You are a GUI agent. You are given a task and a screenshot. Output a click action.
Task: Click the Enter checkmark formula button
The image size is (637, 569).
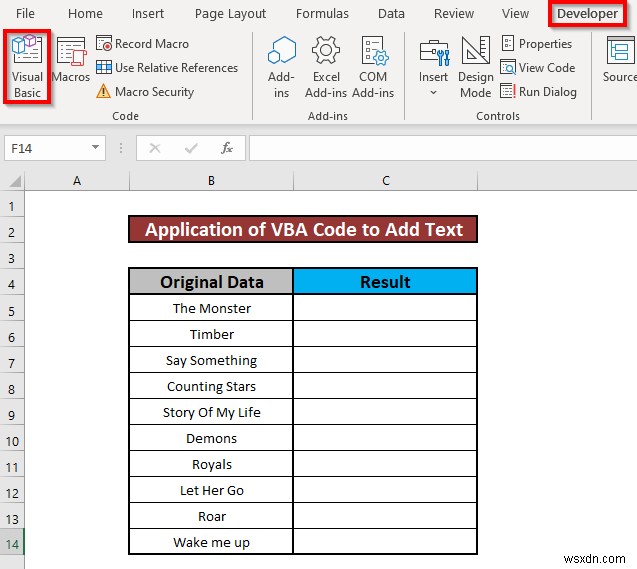click(191, 148)
